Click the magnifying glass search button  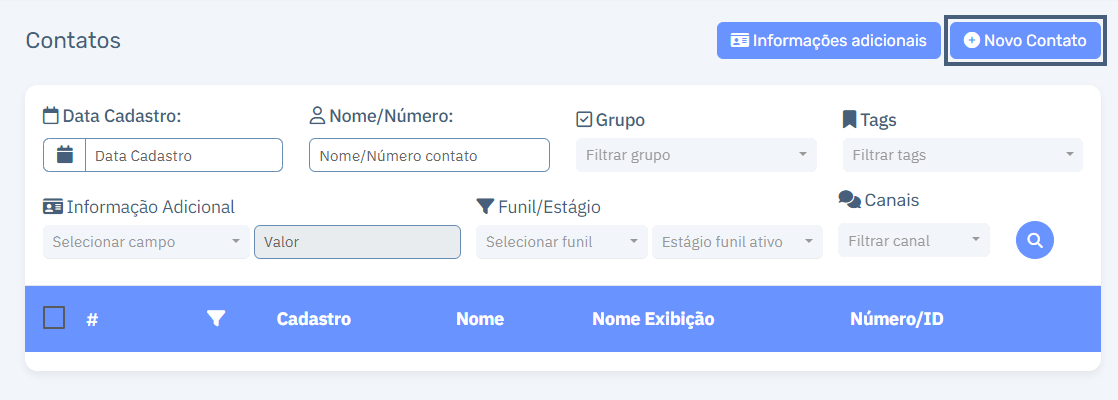point(1035,240)
